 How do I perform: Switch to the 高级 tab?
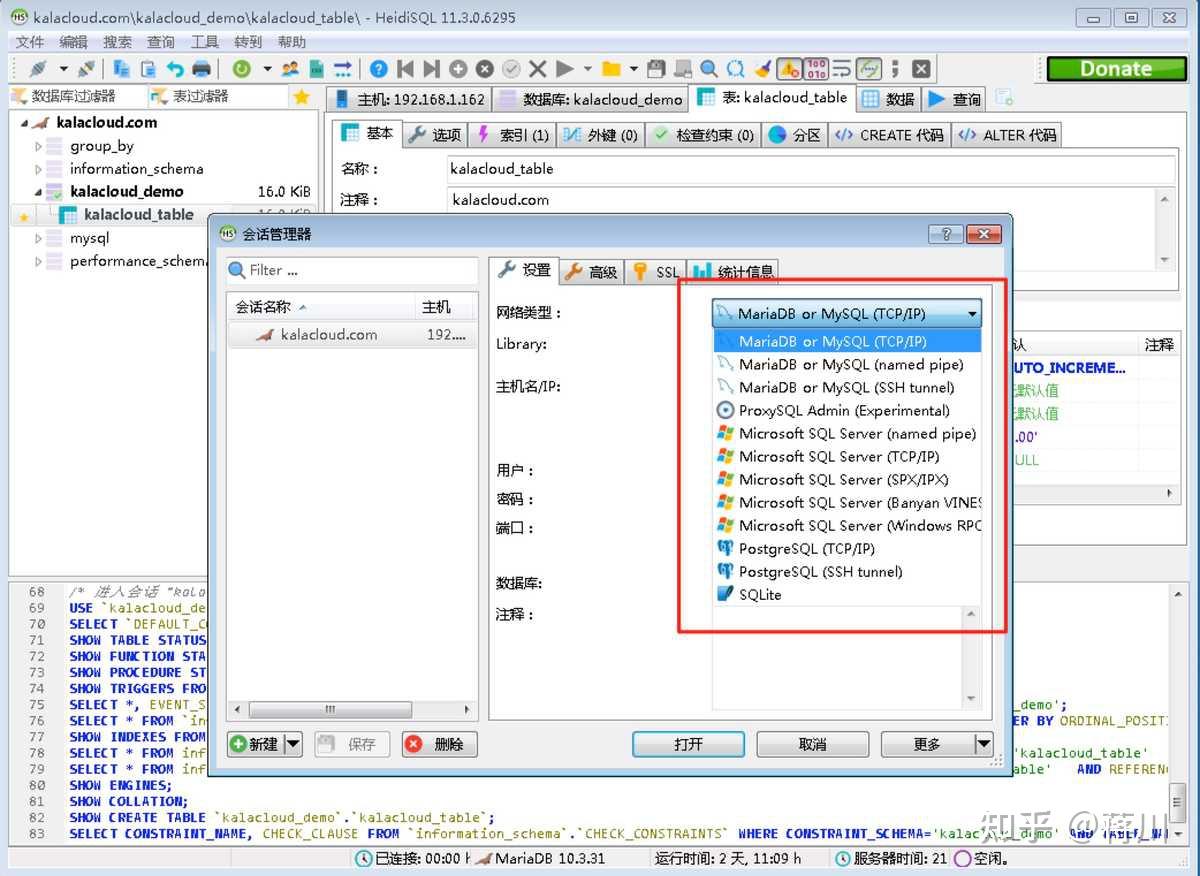[x=591, y=271]
